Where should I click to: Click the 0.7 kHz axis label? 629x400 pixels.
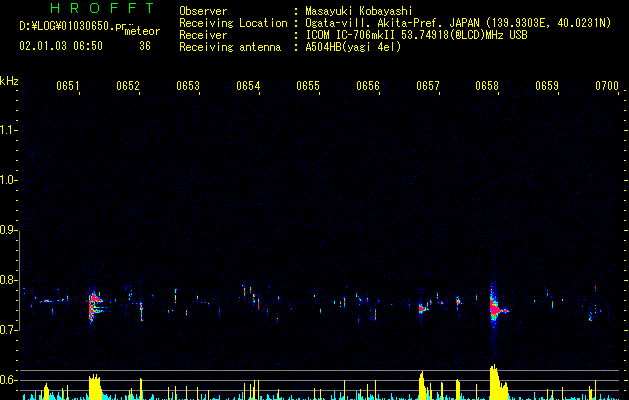pyautogui.click(x=8, y=330)
